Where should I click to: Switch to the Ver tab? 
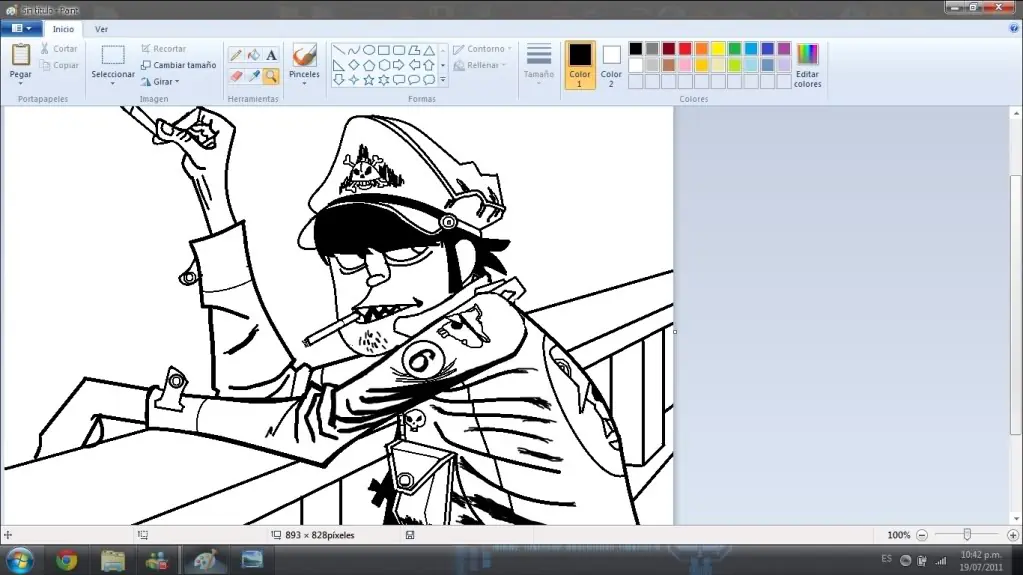[101, 29]
